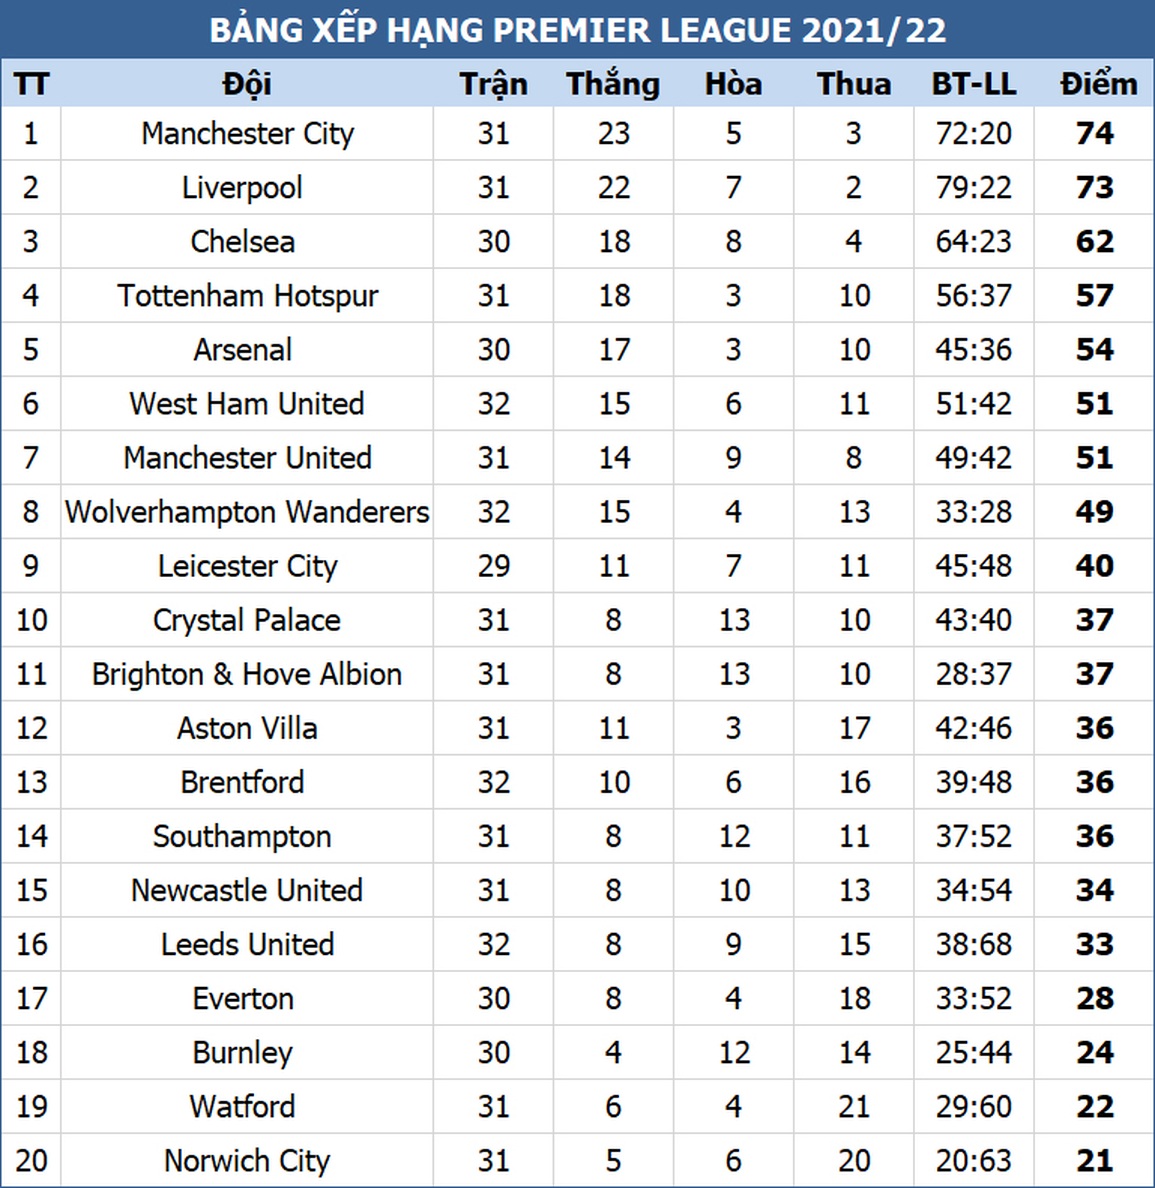The image size is (1155, 1188).
Task: Select the Đội column header
Action: click(247, 83)
